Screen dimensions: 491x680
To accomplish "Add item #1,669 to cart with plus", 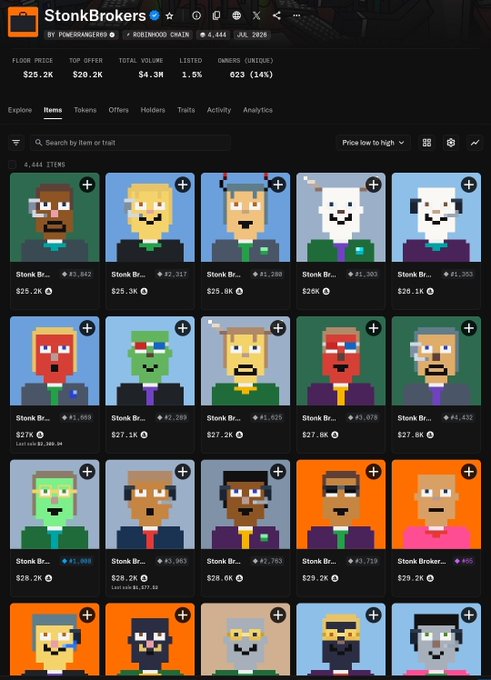I will [87, 328].
